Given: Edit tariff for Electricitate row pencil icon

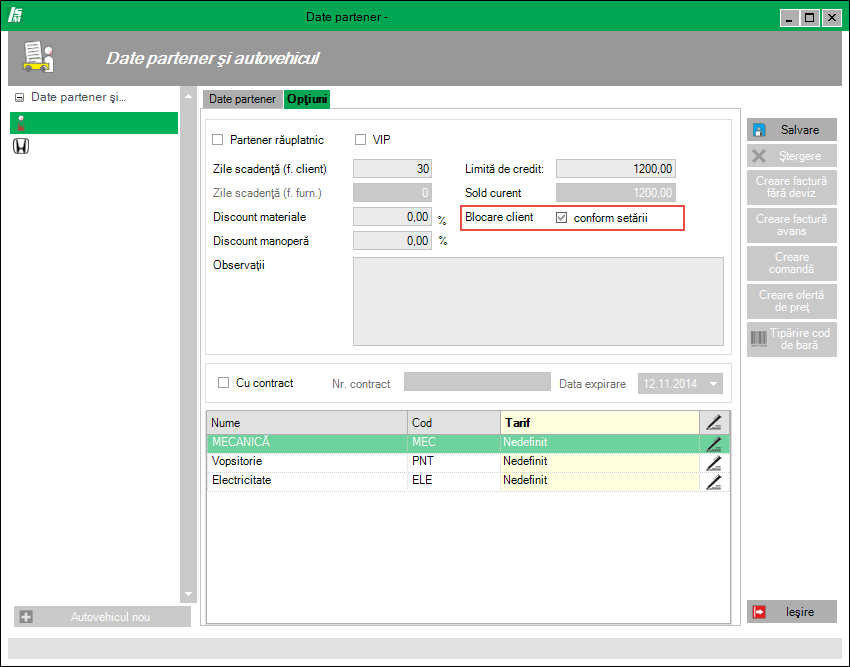Looking at the screenshot, I should coord(714,482).
